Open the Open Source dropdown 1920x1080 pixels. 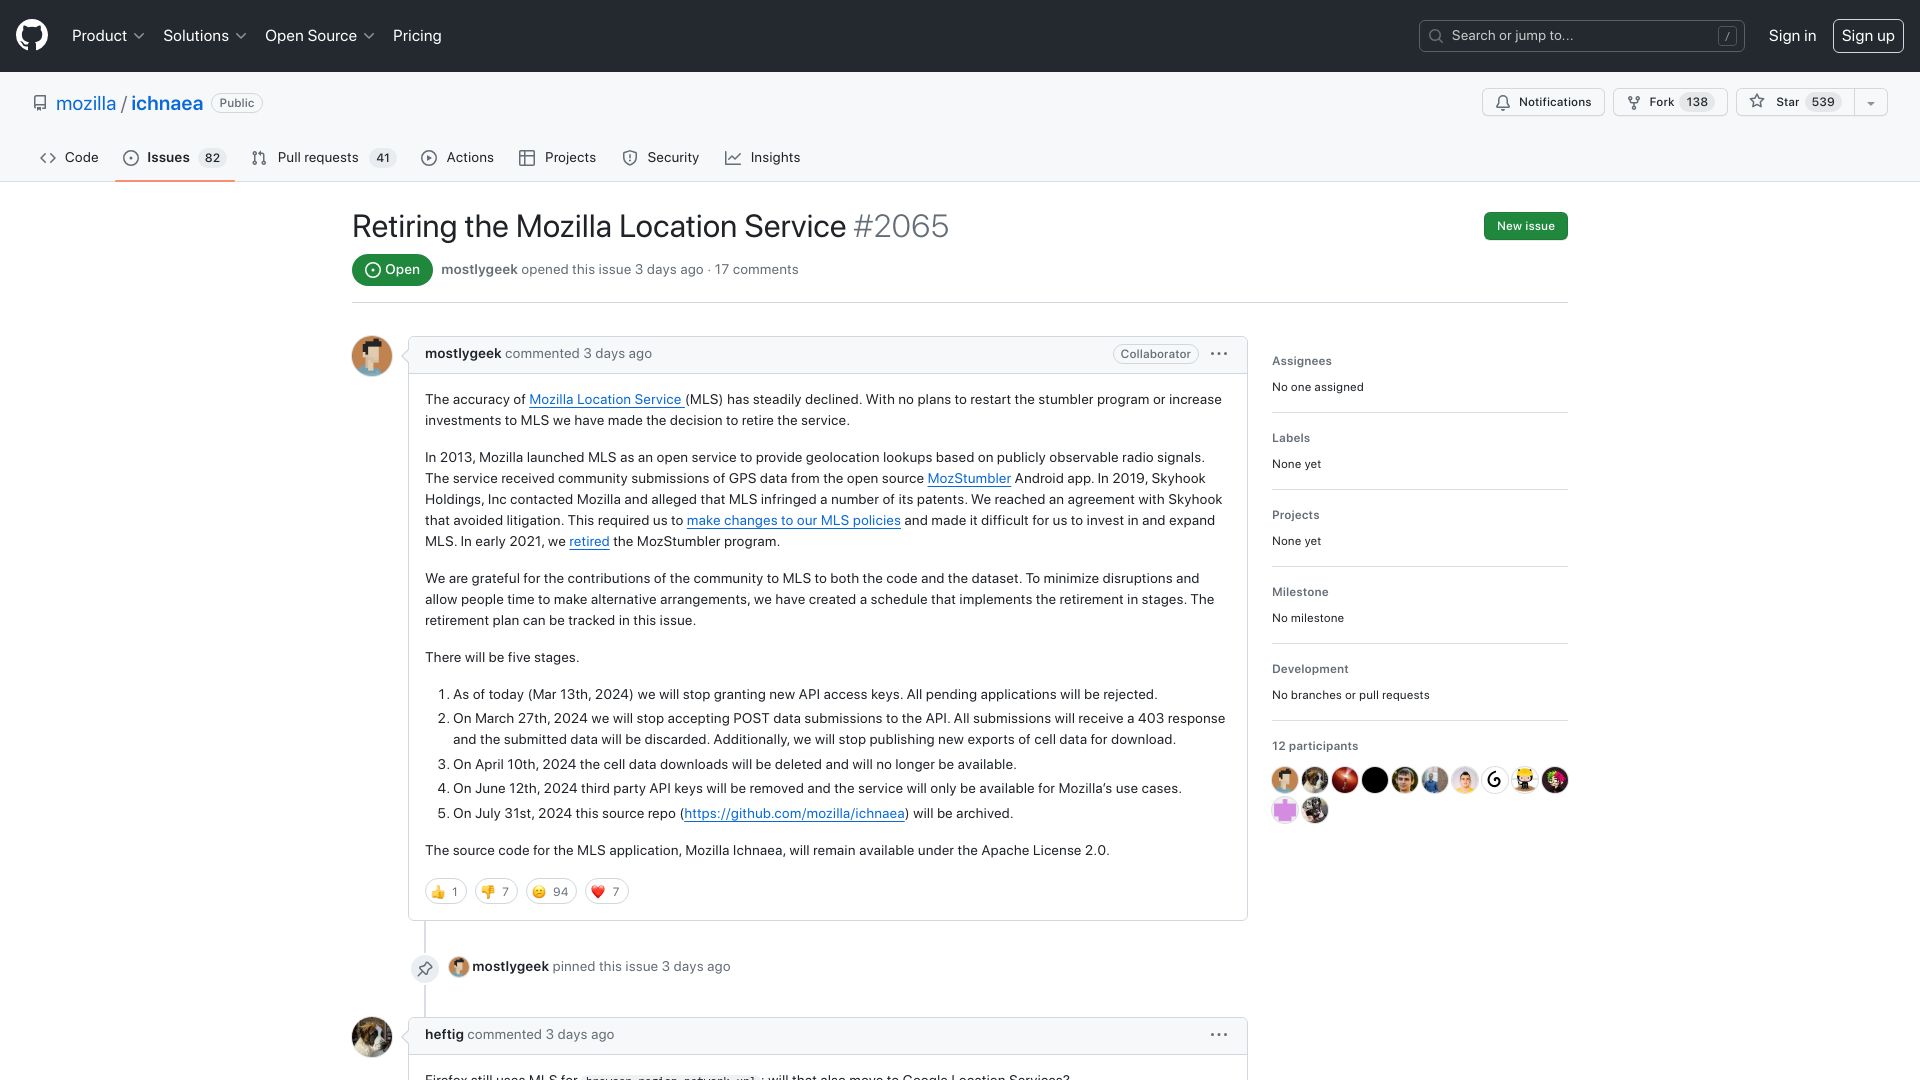(319, 36)
